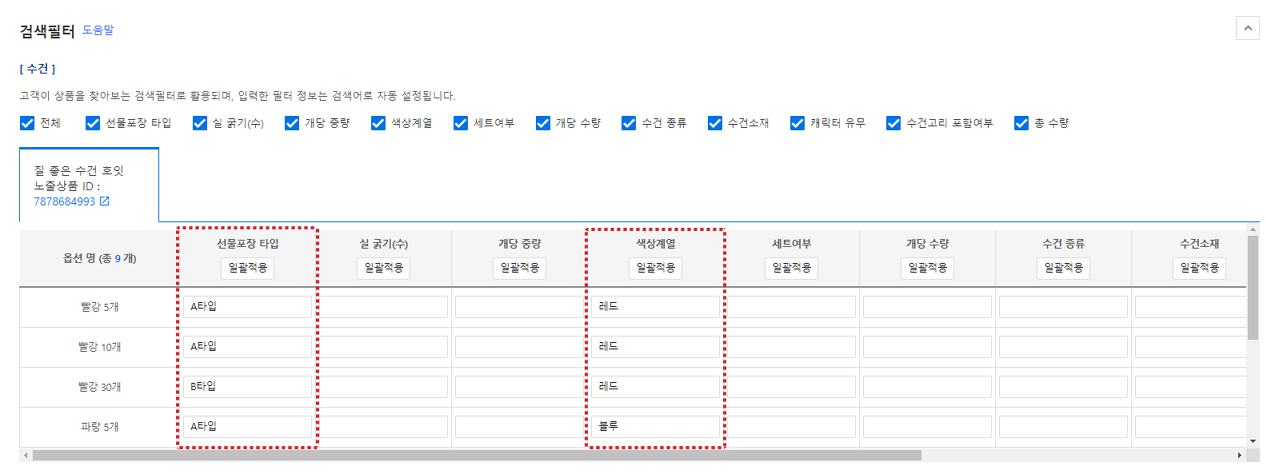
Task: Click 개당 중량 field for 빨강 10개
Action: (x=519, y=347)
